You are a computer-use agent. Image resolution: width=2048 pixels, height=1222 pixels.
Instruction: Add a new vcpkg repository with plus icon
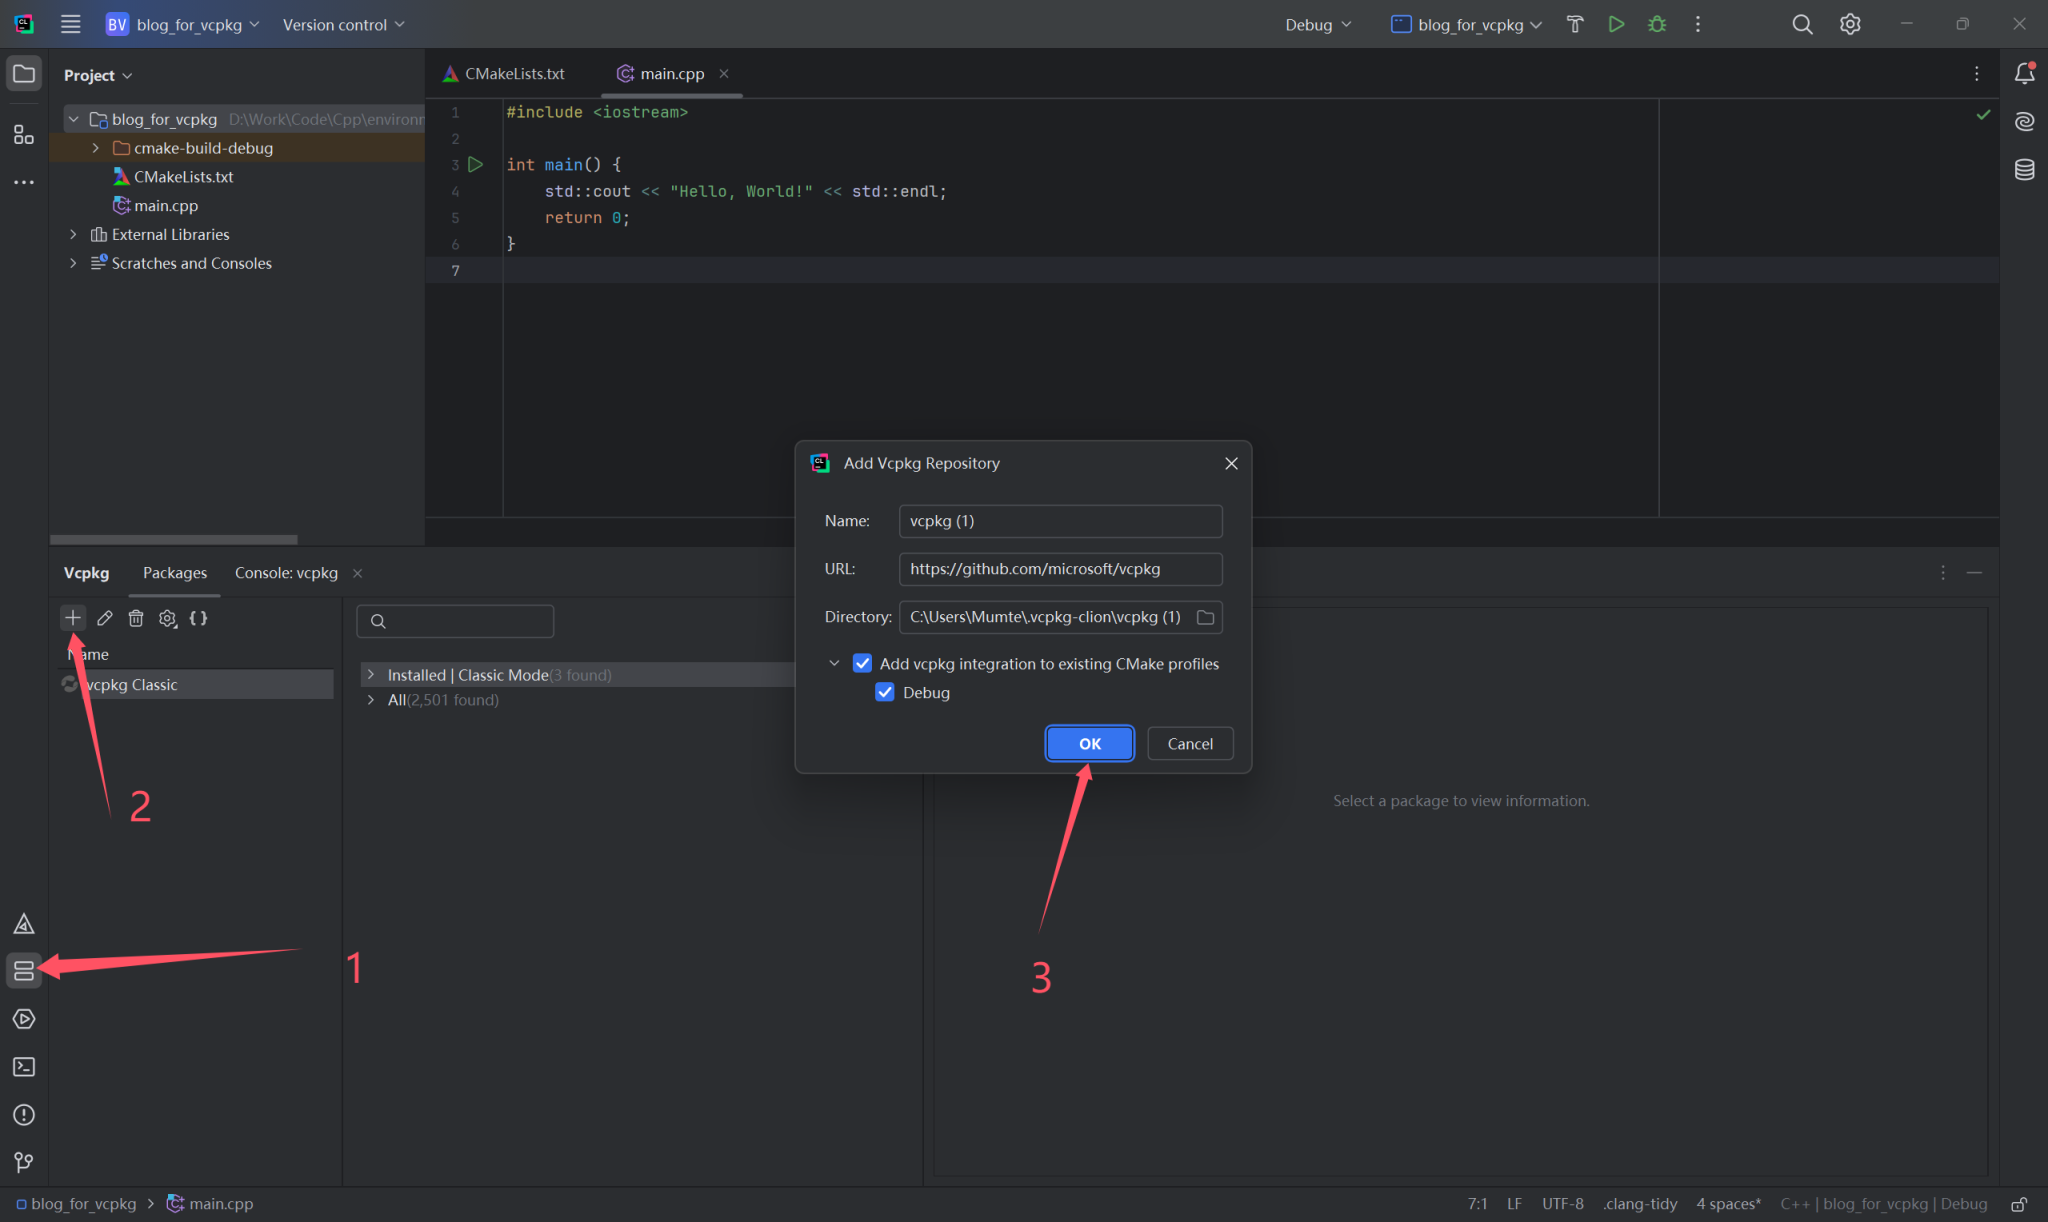click(72, 618)
